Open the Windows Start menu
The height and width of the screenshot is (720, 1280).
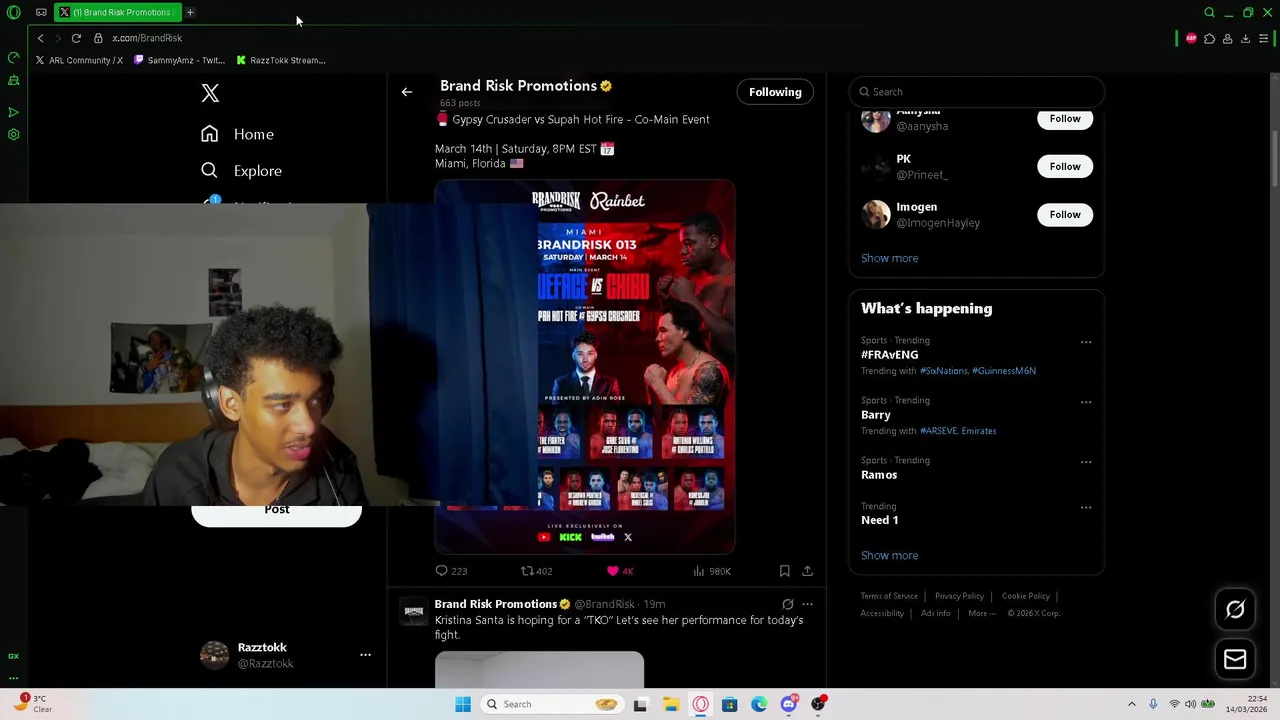[463, 704]
